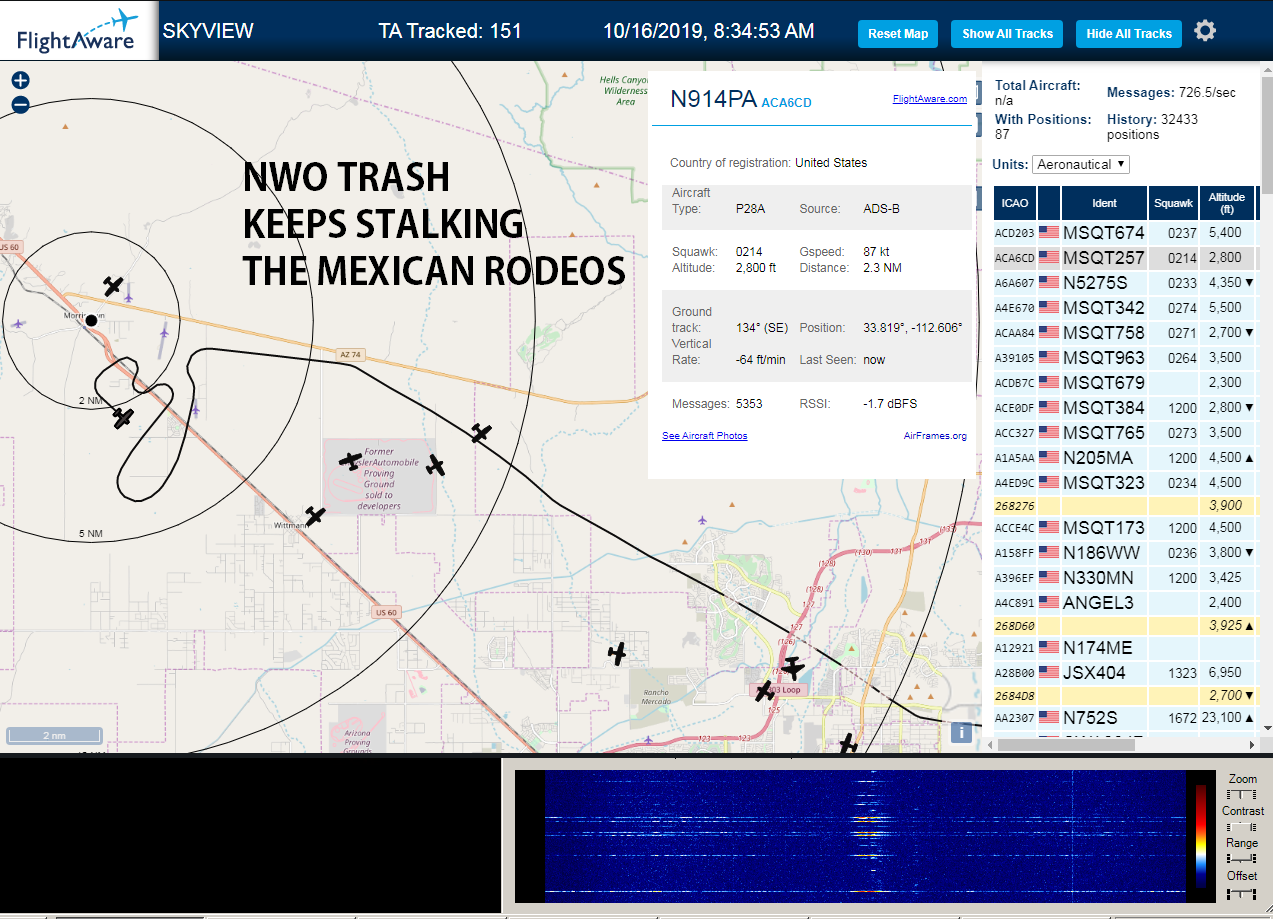Zoom in the map with plus icon
The height and width of the screenshot is (919, 1273).
click(x=20, y=81)
